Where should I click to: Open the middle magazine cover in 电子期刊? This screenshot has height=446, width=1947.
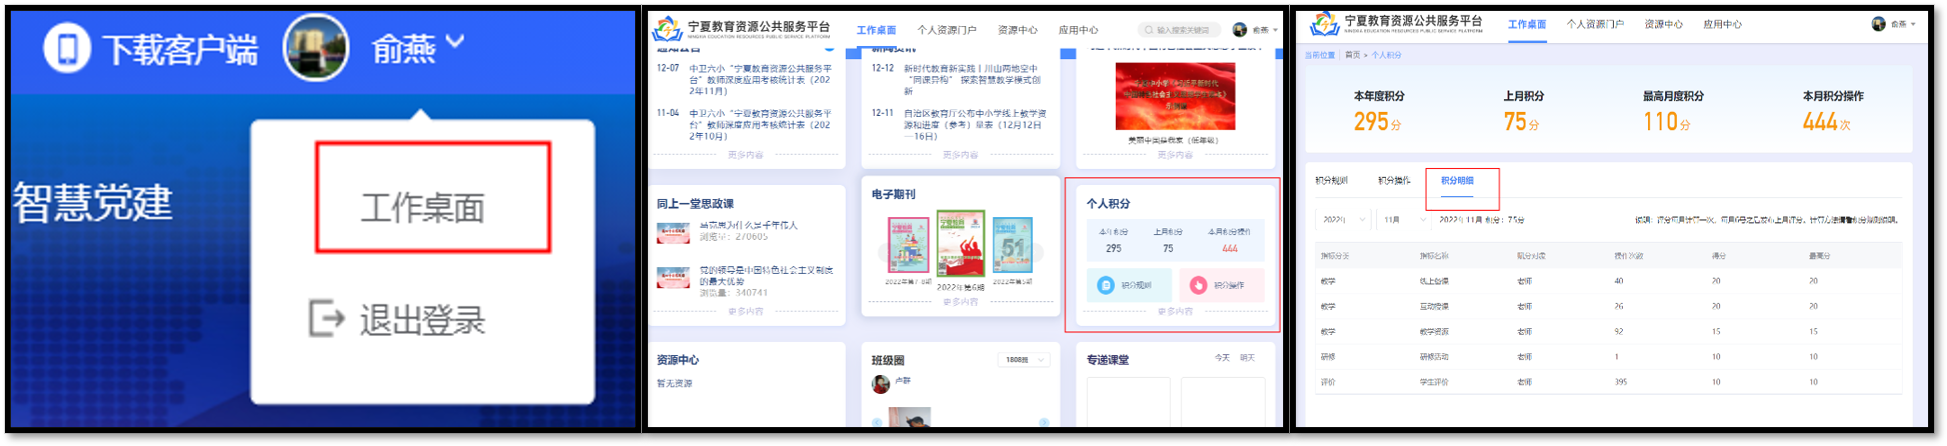click(960, 243)
